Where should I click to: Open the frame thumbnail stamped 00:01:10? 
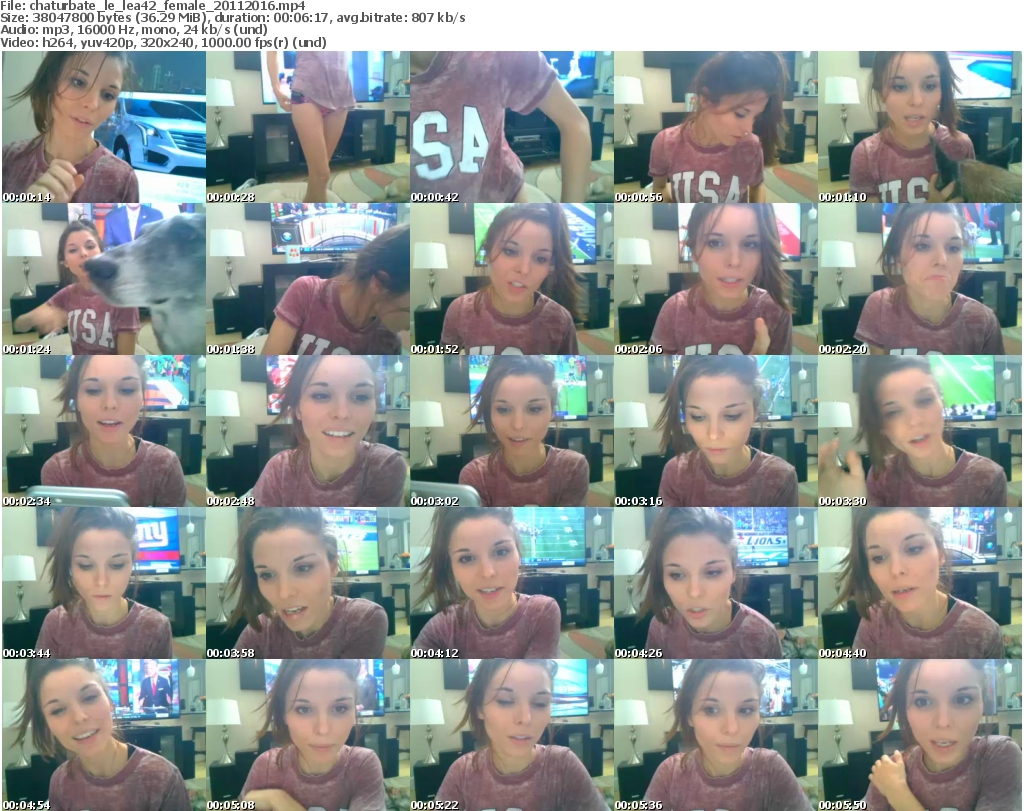[920, 127]
